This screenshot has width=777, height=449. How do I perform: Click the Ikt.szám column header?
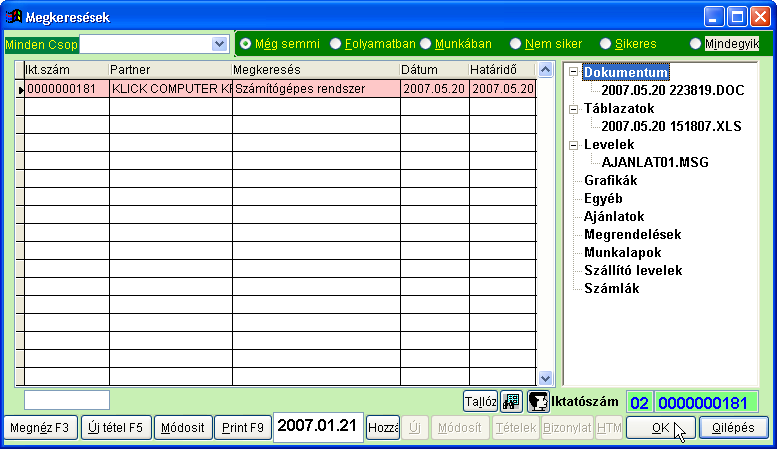pos(66,70)
